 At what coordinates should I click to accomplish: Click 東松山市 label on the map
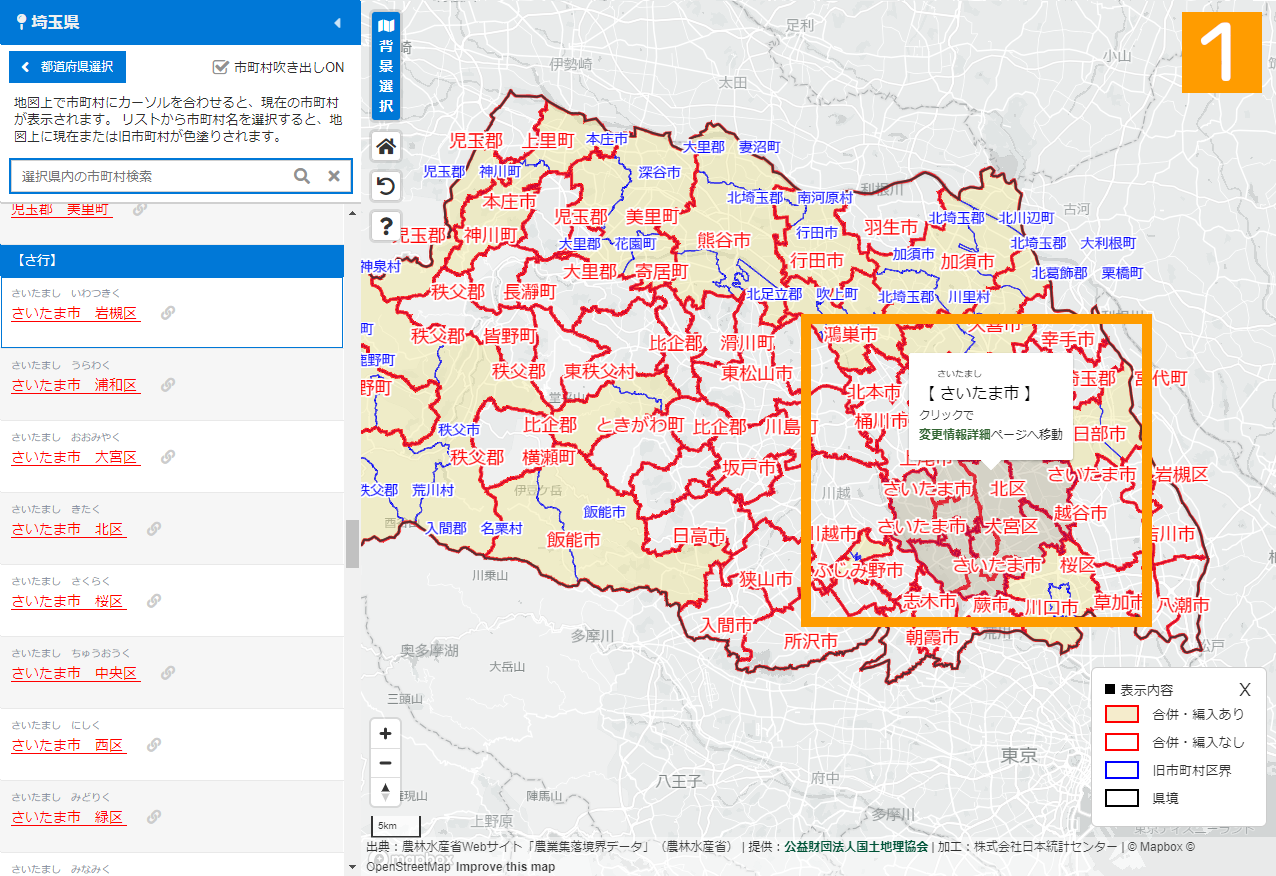[x=758, y=373]
